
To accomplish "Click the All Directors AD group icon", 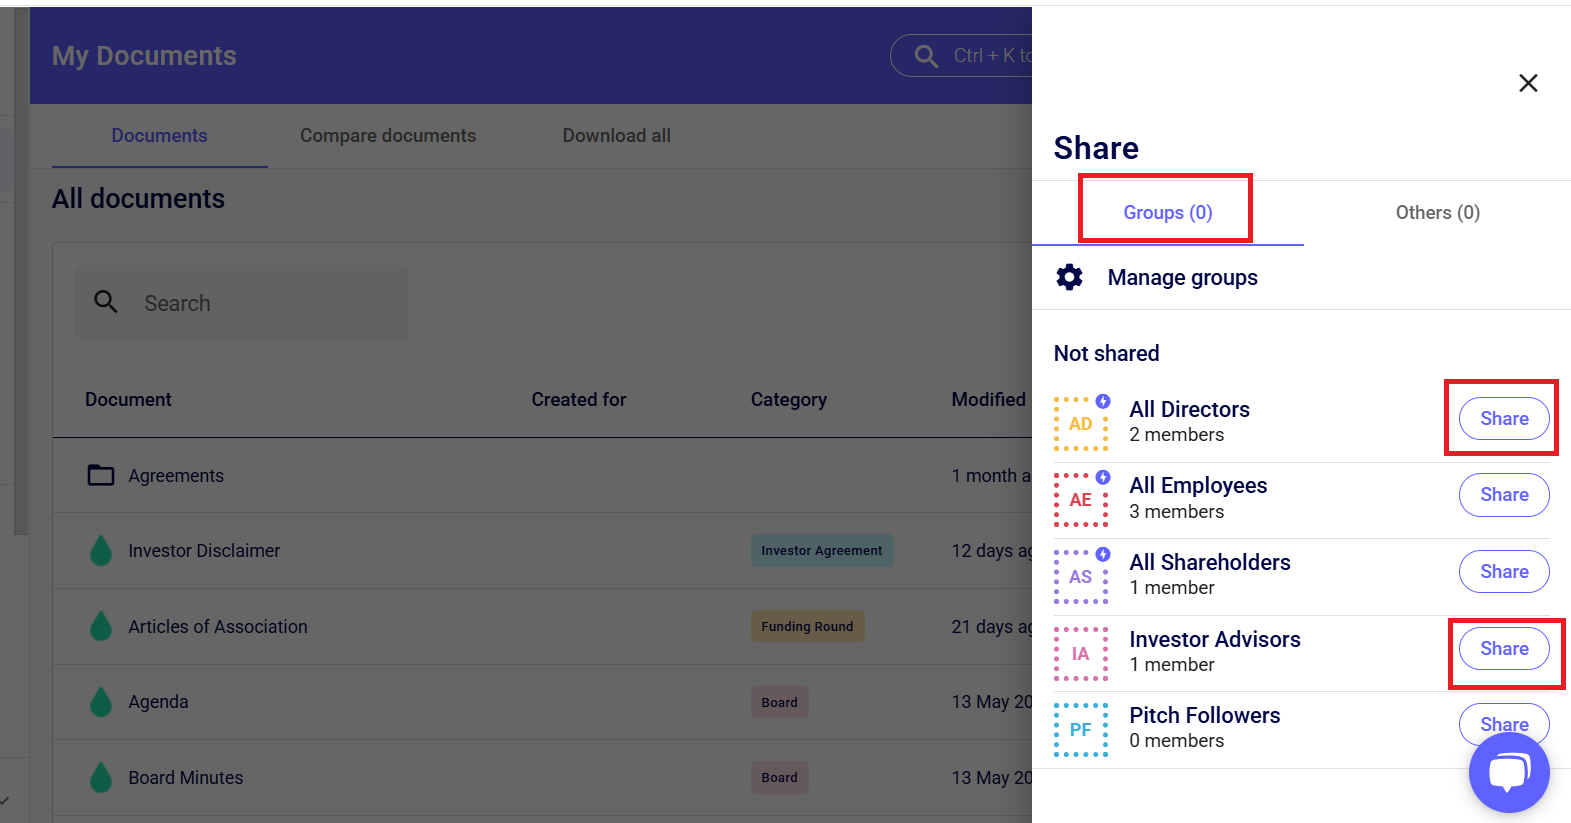I will tap(1081, 424).
